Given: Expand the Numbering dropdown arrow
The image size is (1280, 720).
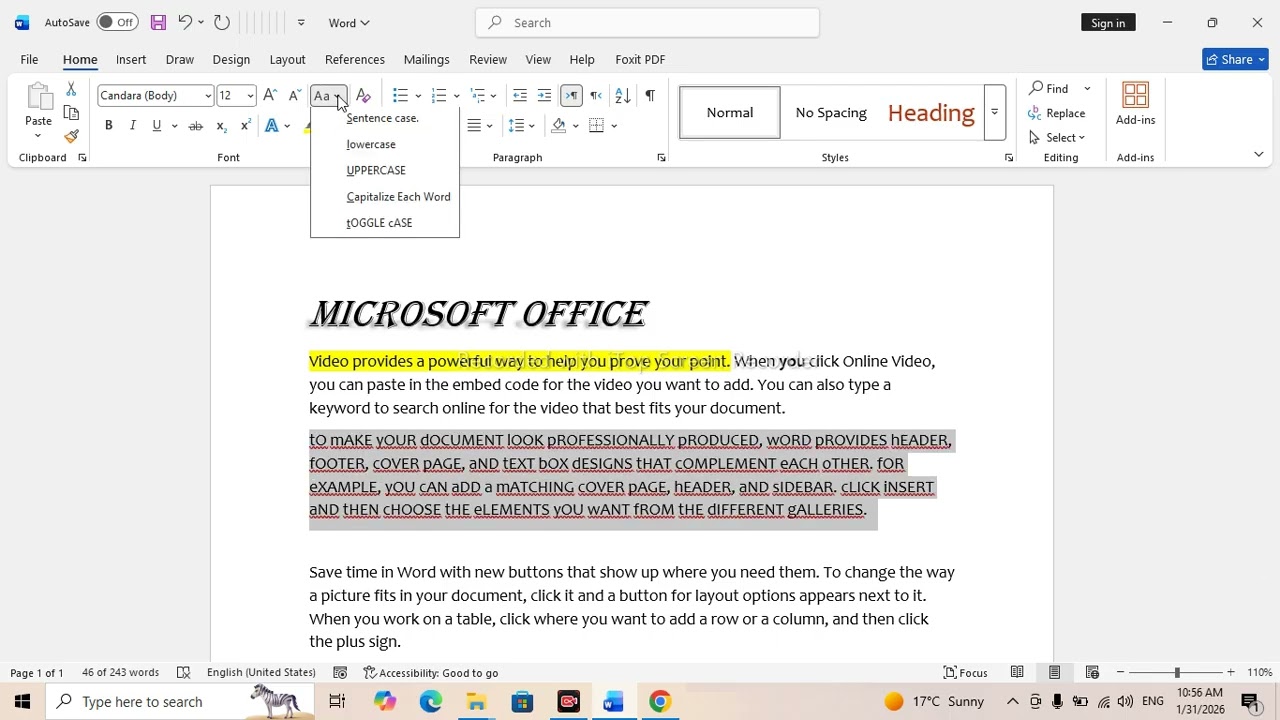Looking at the screenshot, I should [456, 96].
